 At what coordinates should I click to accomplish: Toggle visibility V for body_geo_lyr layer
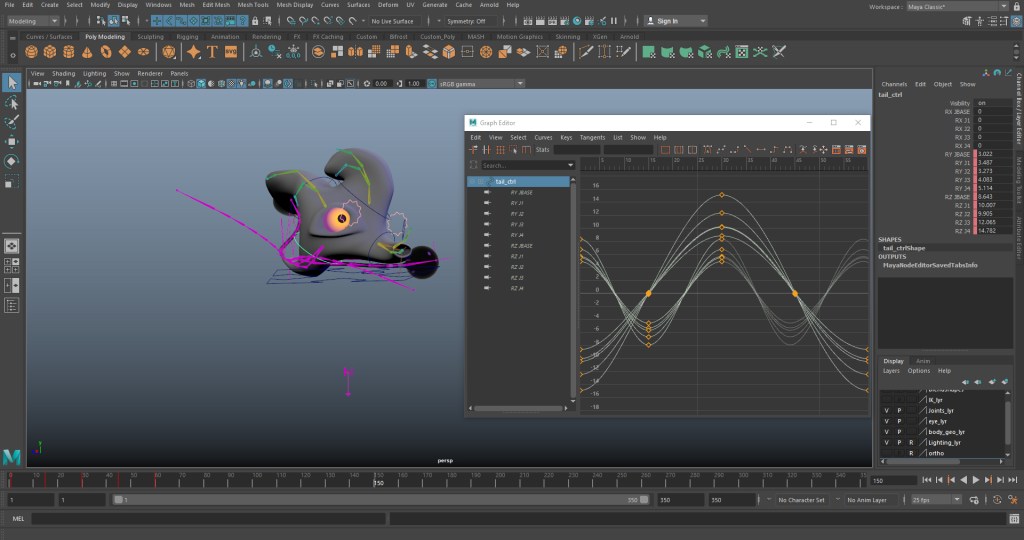pyautogui.click(x=886, y=431)
